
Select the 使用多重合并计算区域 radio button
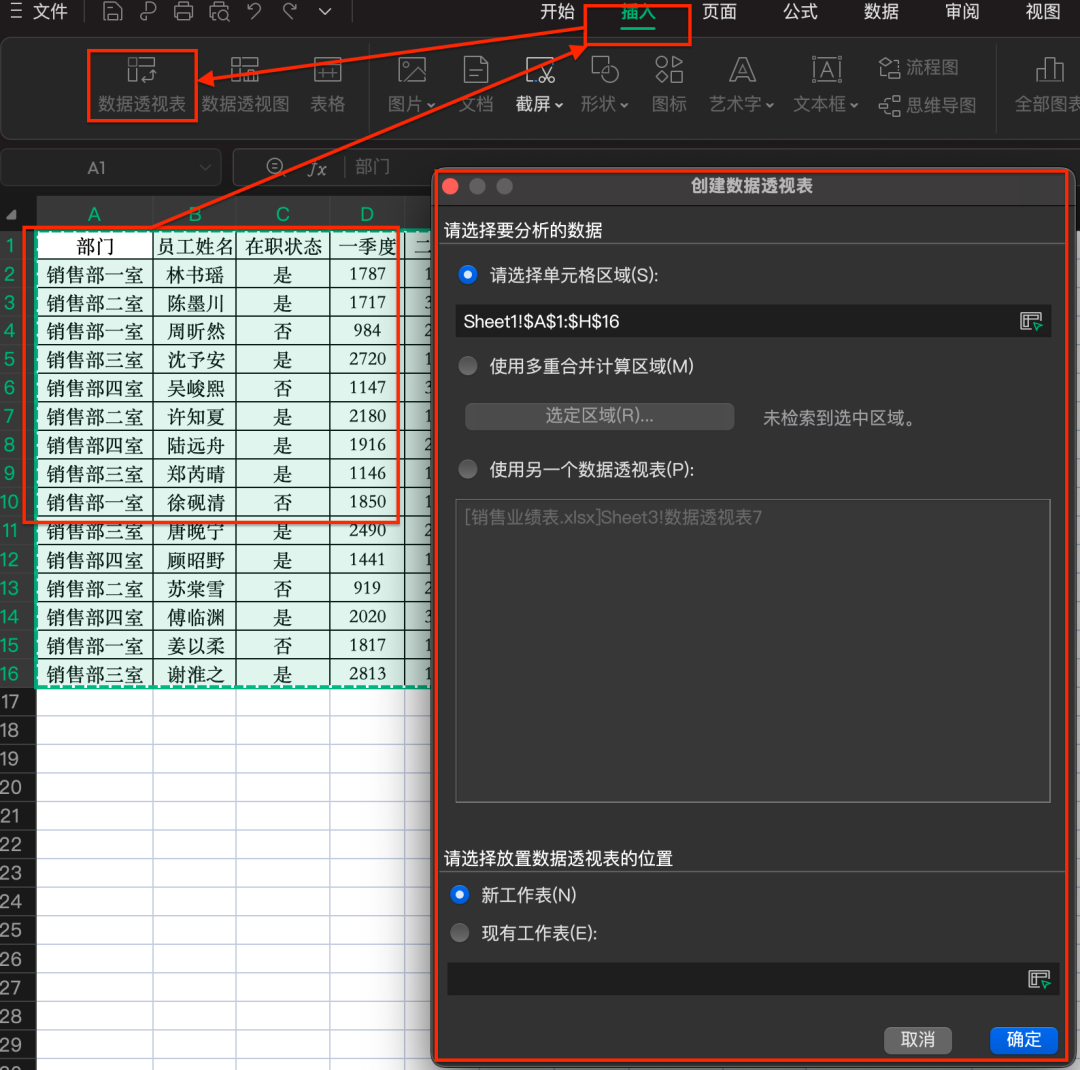click(468, 365)
